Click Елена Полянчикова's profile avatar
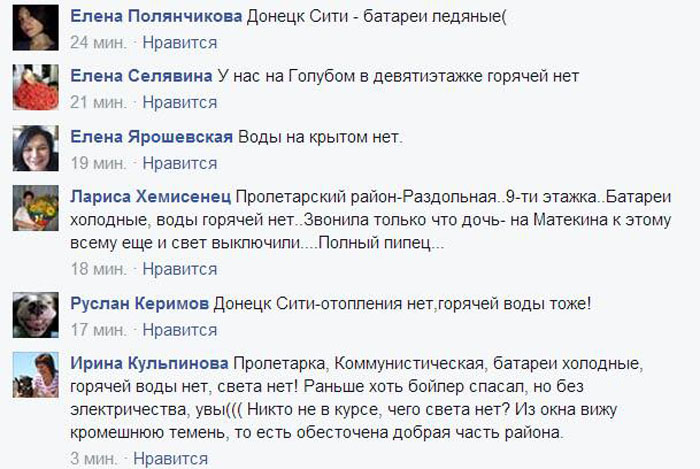 click(35, 27)
